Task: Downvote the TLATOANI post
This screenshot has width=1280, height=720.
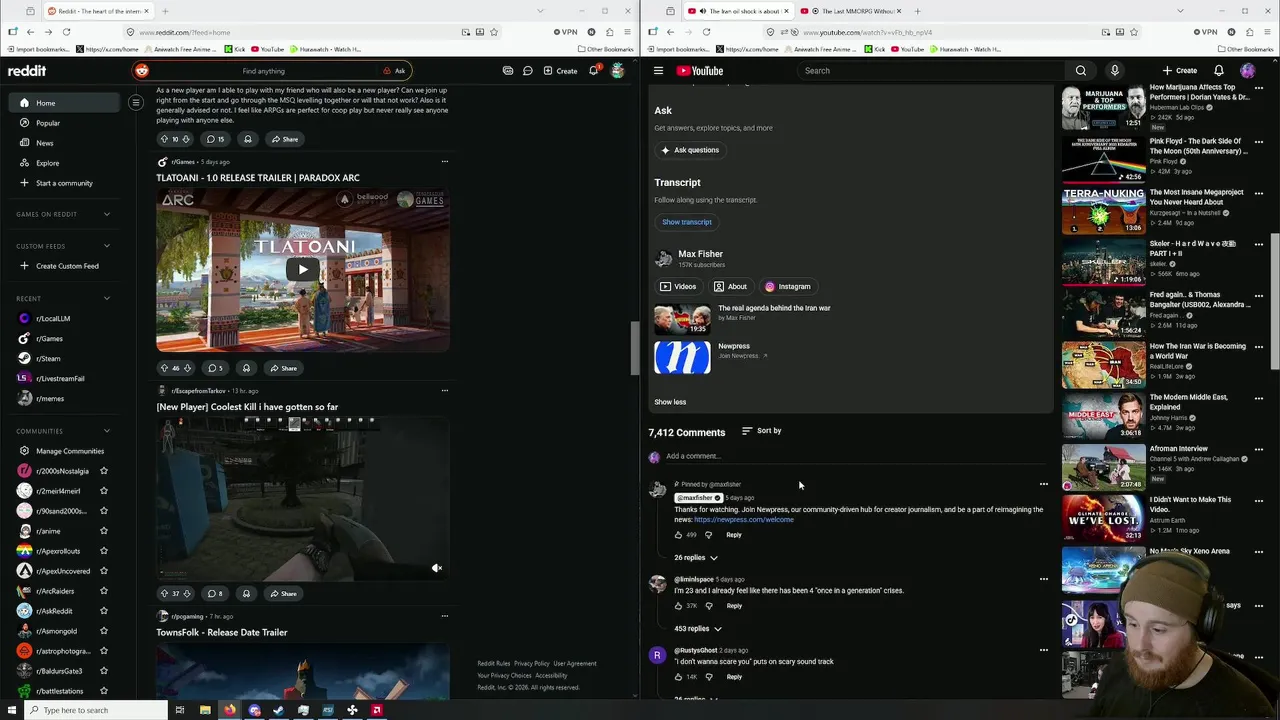Action: [187, 368]
